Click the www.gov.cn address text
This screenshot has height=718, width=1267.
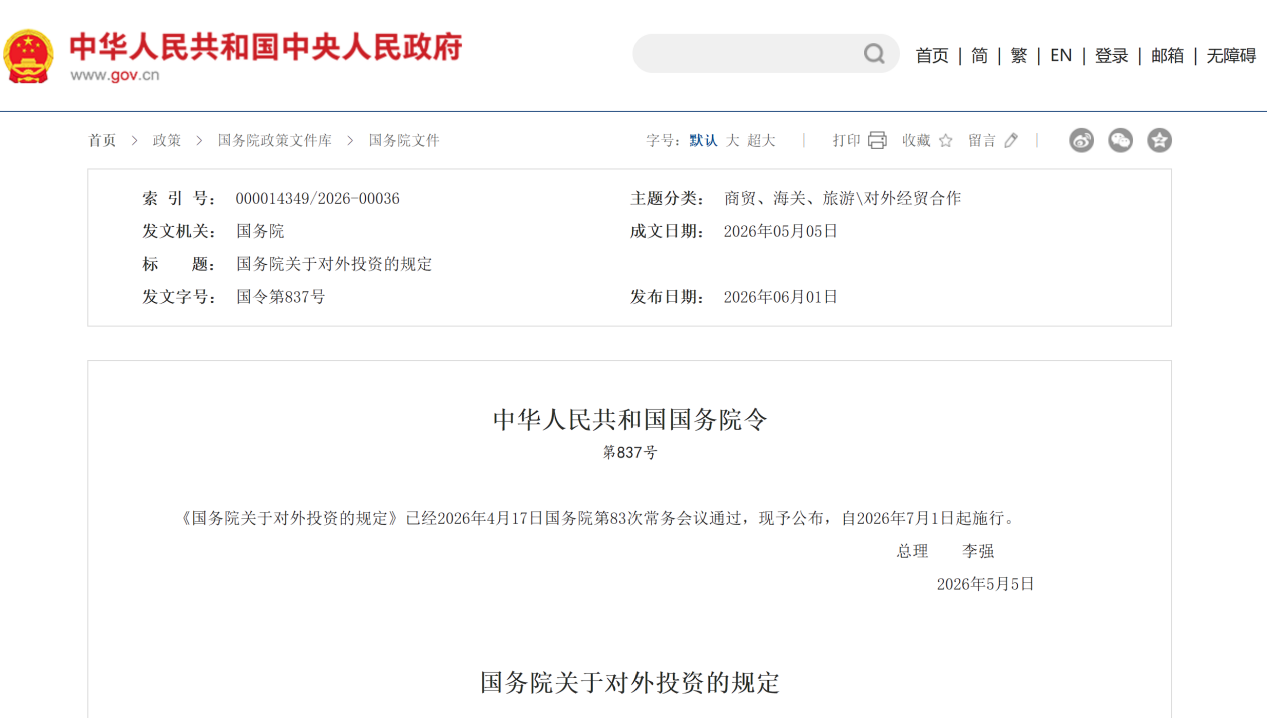[x=115, y=74]
